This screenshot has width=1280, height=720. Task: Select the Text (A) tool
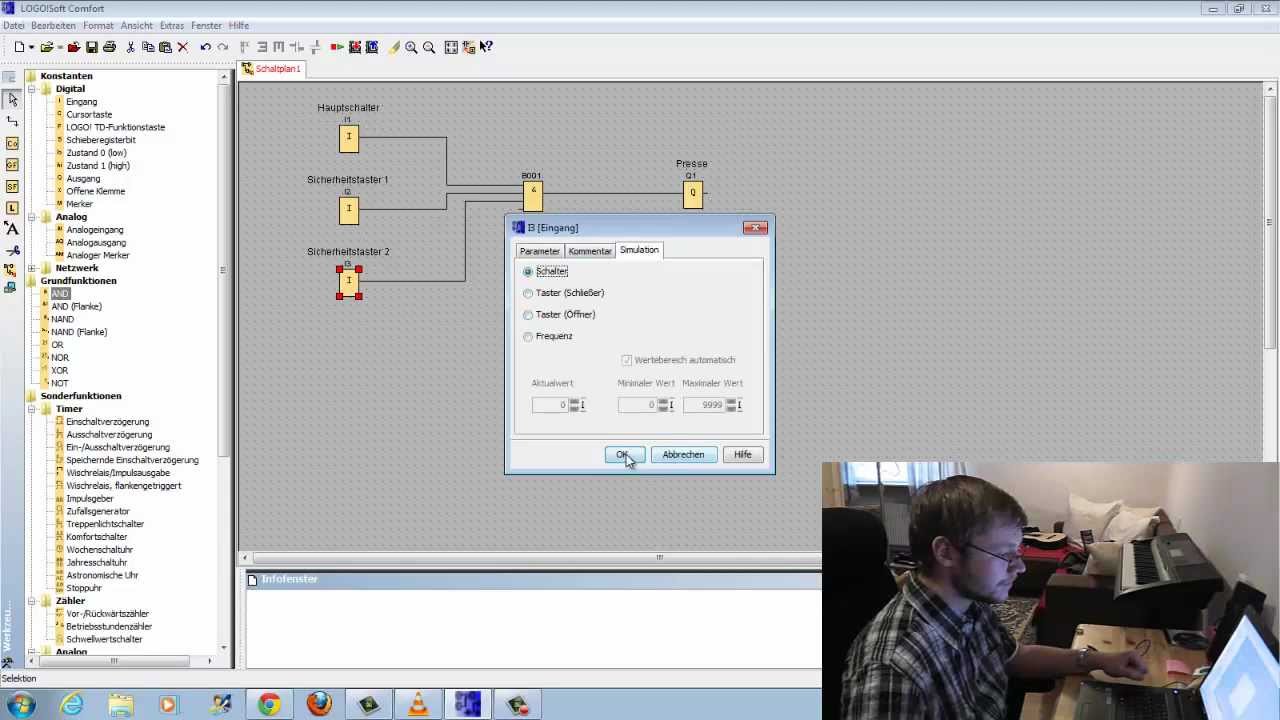click(12, 229)
